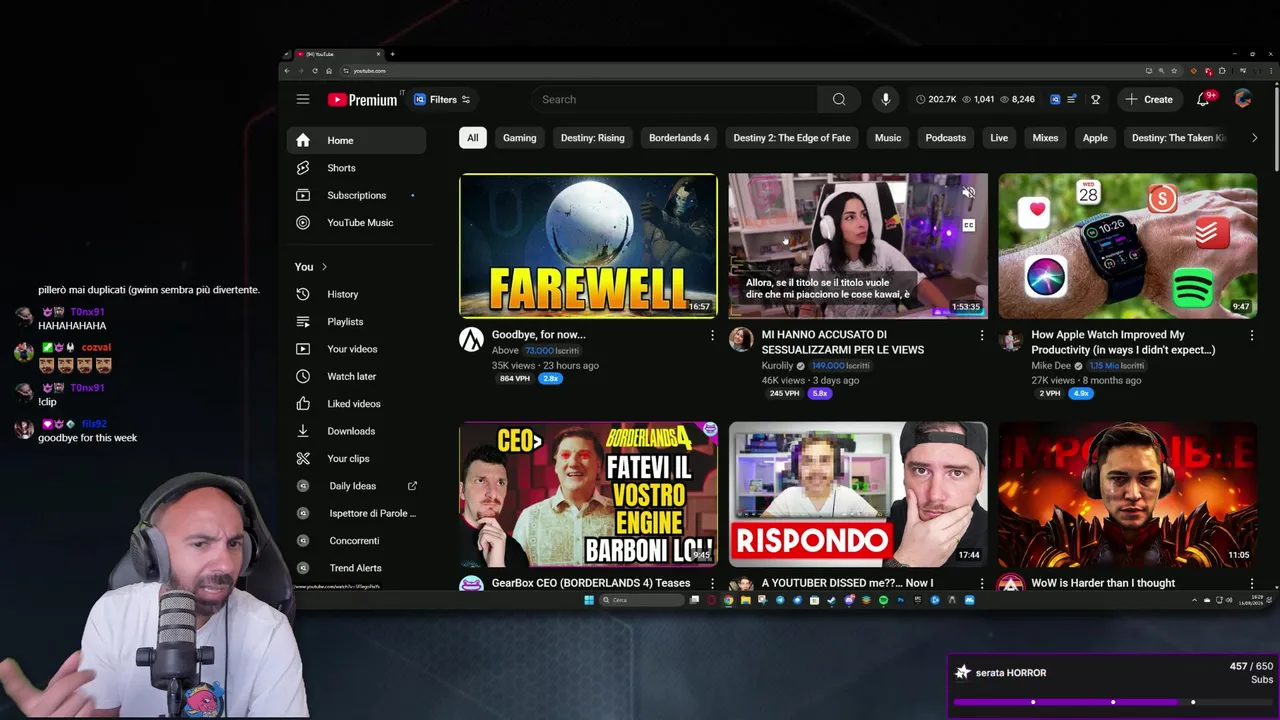
Task: Expand the You section chevron
Action: pyautogui.click(x=324, y=267)
